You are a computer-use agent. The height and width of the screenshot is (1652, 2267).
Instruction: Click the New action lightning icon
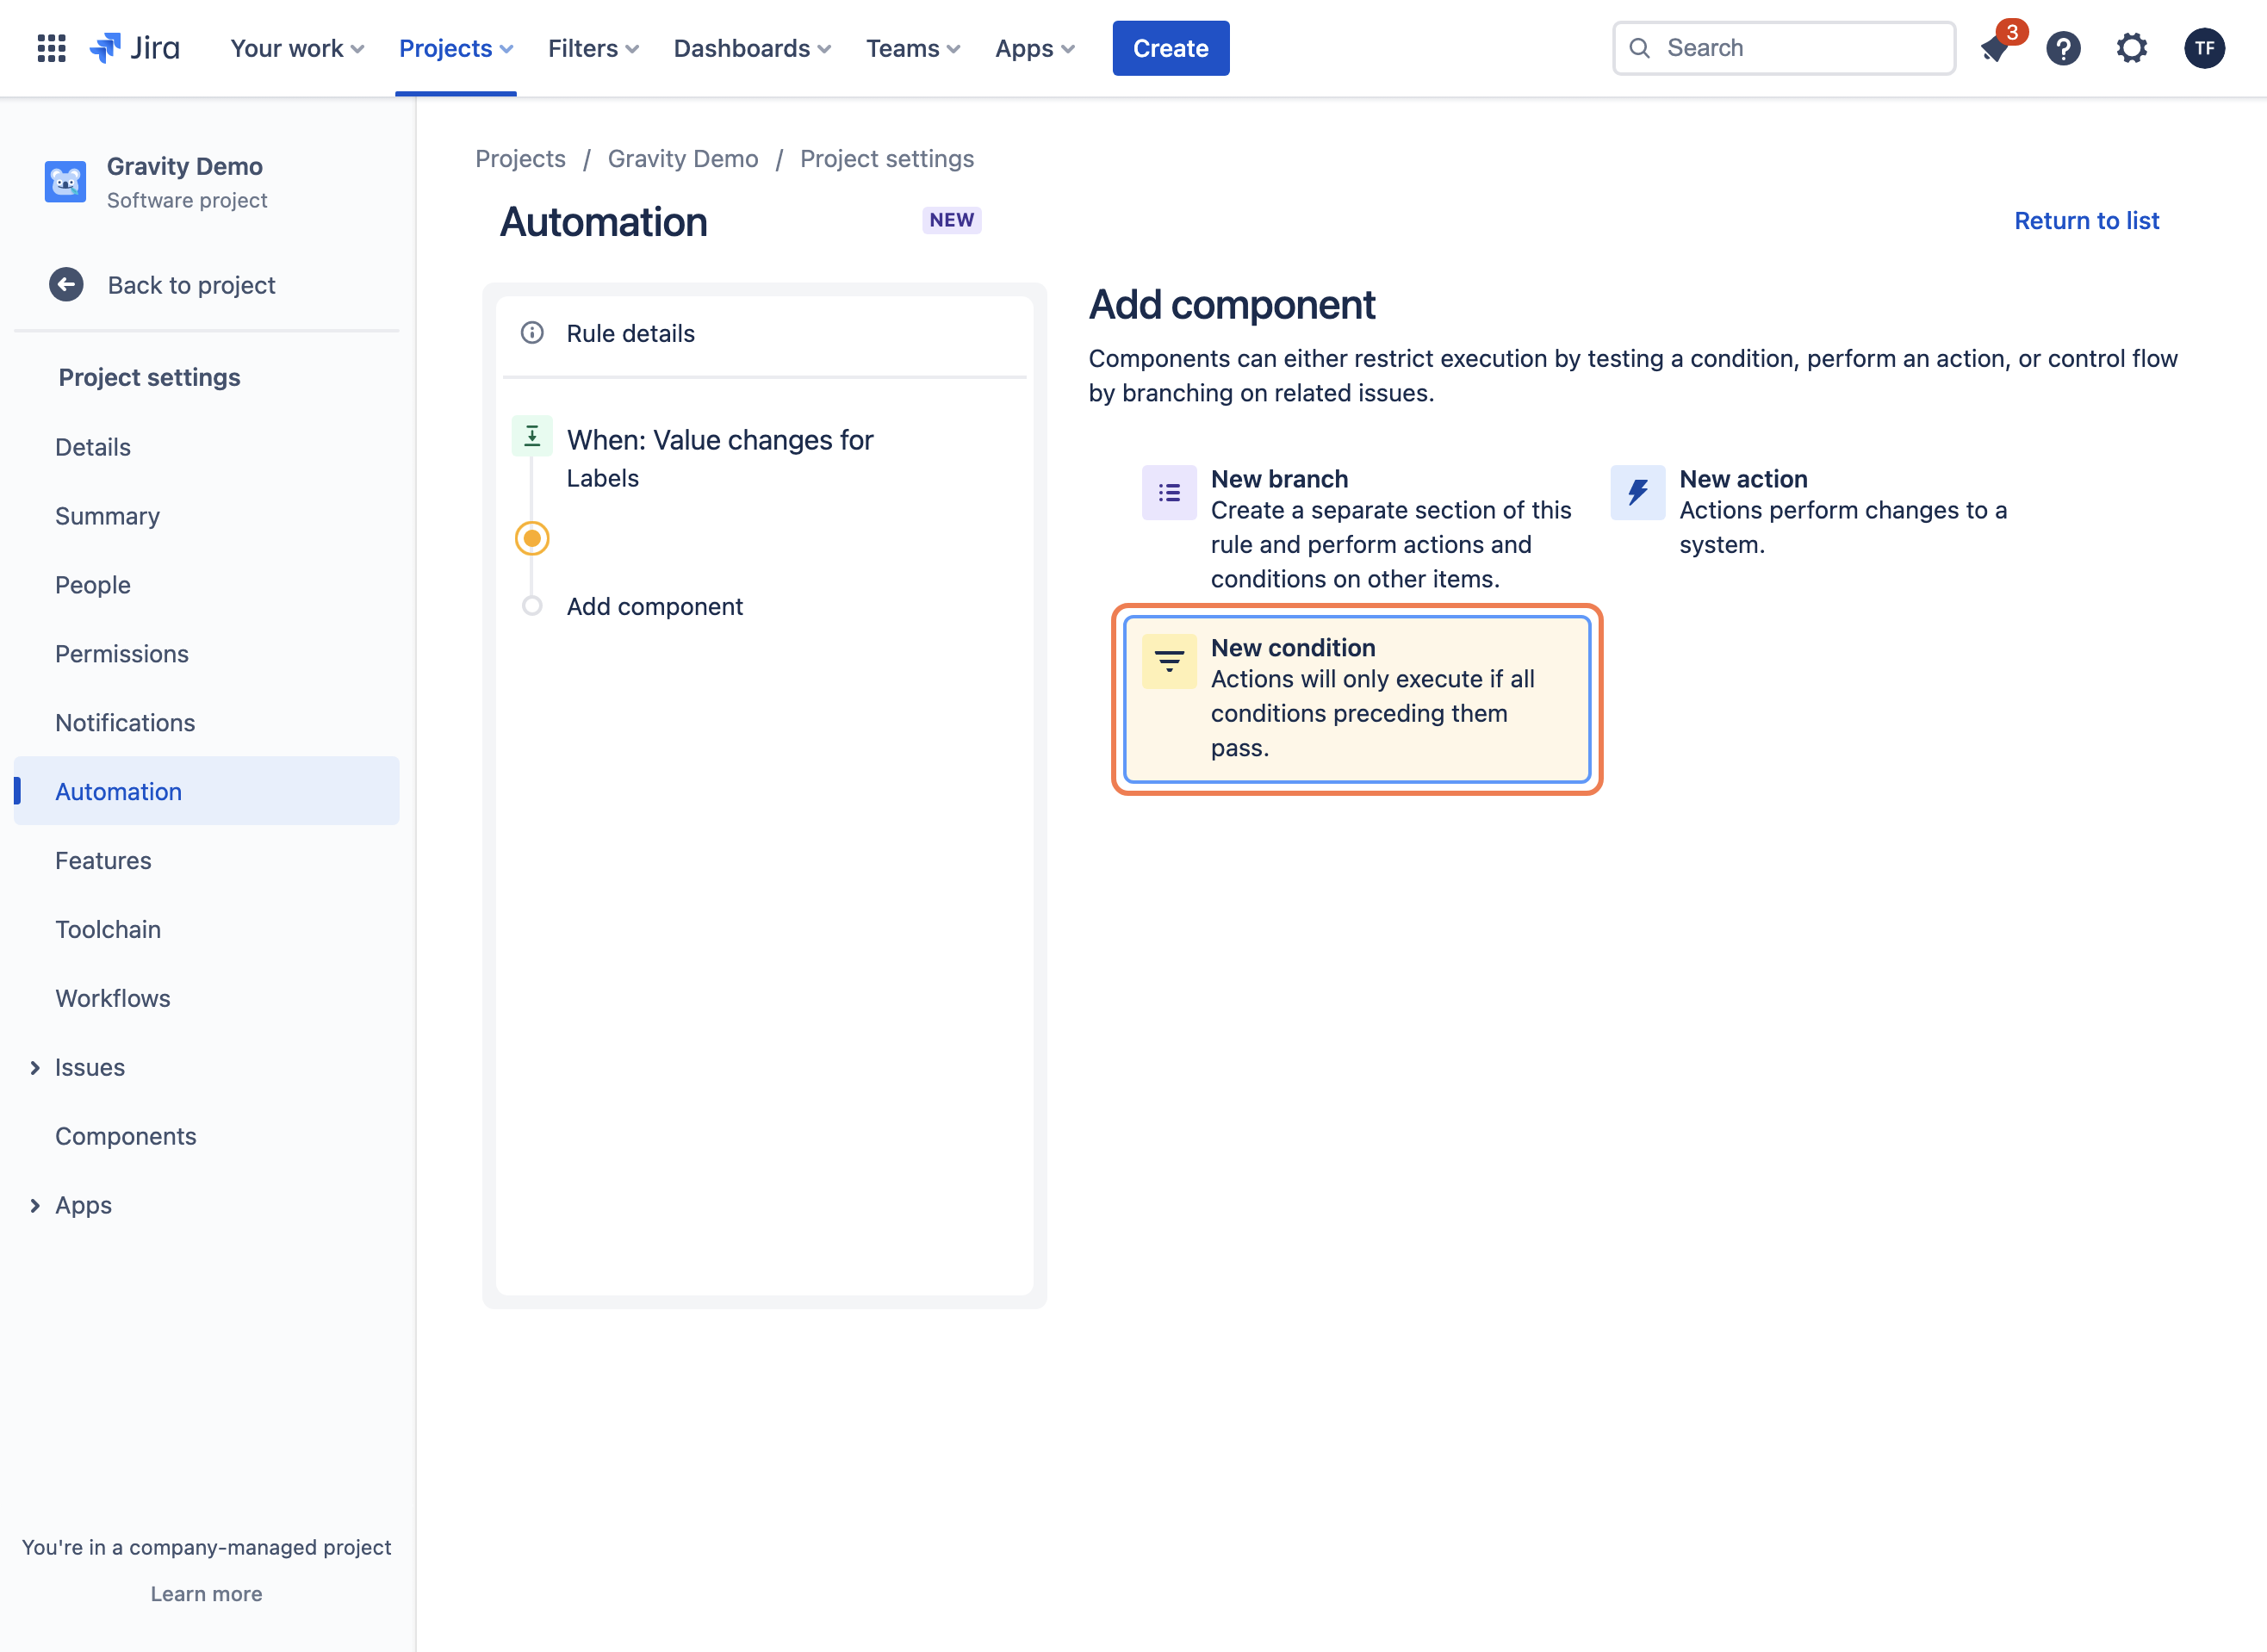point(1637,493)
